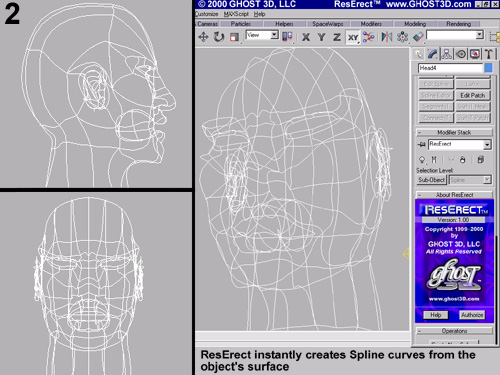Select the Move transform tool
Image resolution: width=500 pixels, height=375 pixels.
pyautogui.click(x=203, y=37)
